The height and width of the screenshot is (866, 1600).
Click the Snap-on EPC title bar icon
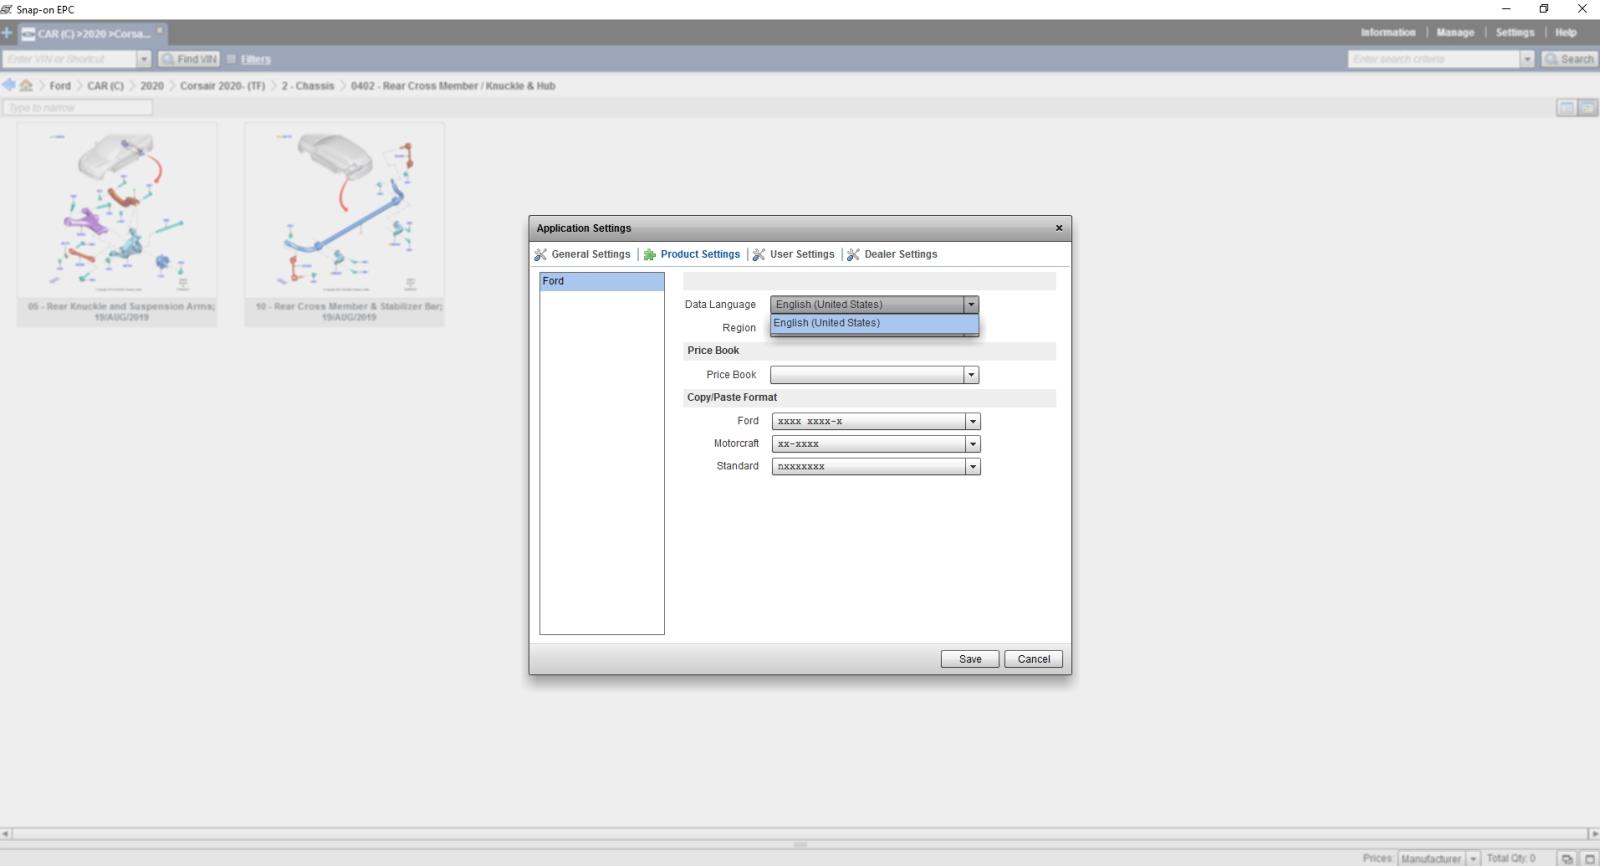click(7, 9)
